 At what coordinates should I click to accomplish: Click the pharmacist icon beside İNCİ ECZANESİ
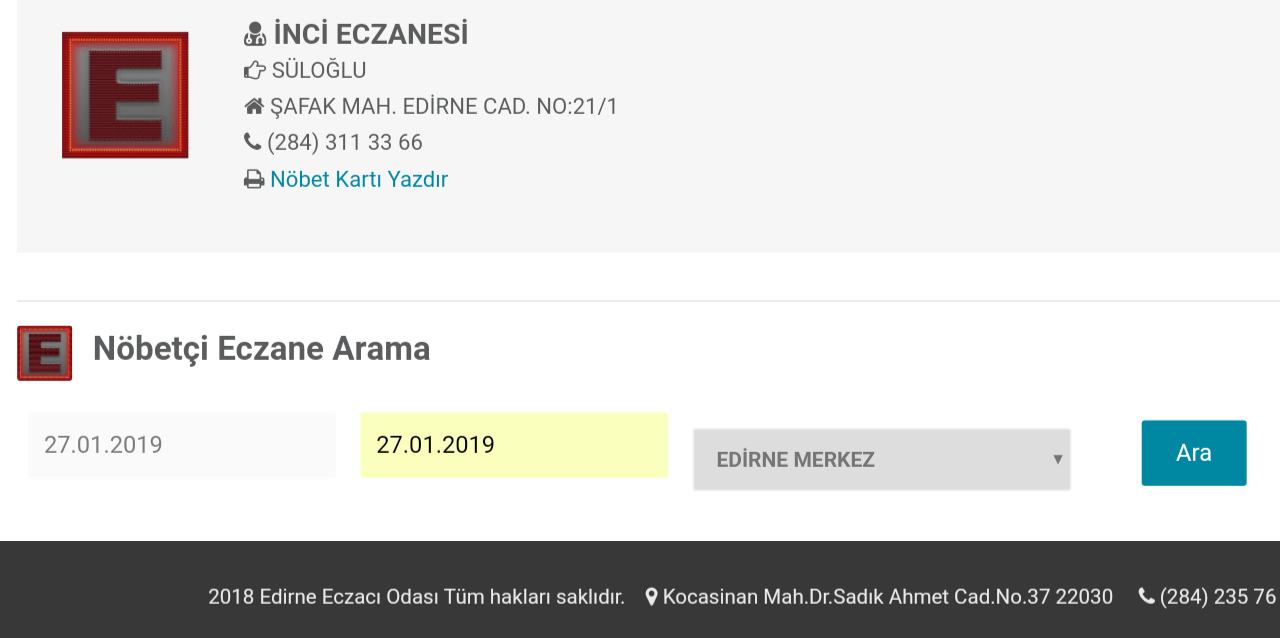click(x=255, y=34)
